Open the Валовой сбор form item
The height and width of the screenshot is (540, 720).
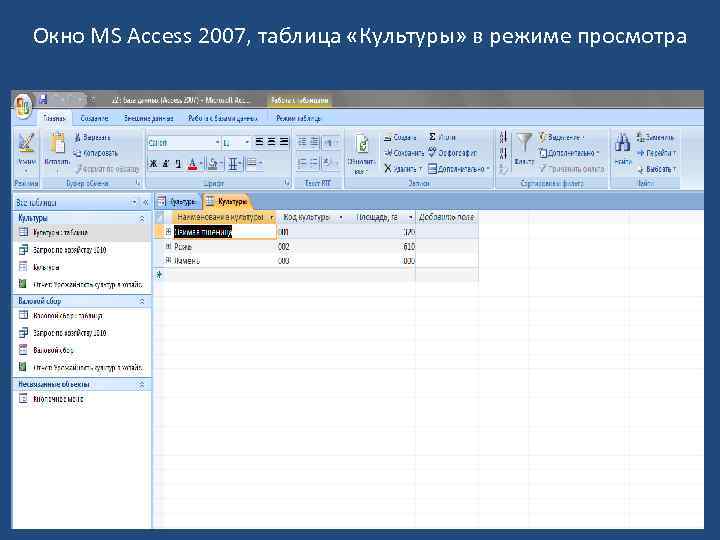tap(81, 350)
